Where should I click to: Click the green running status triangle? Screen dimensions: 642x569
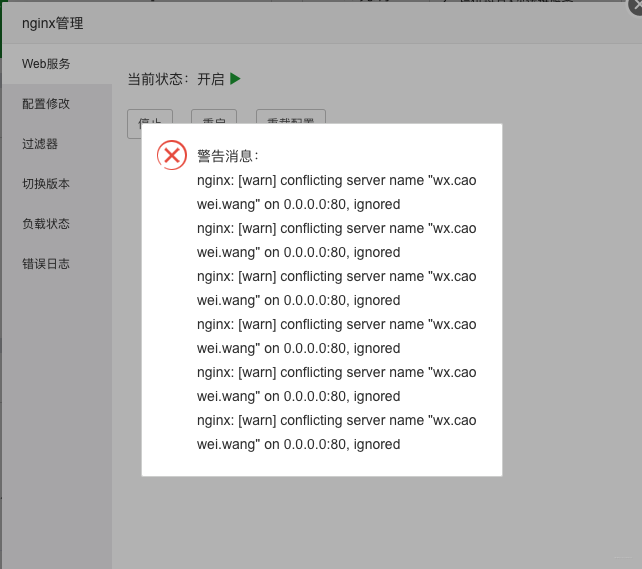coord(235,79)
